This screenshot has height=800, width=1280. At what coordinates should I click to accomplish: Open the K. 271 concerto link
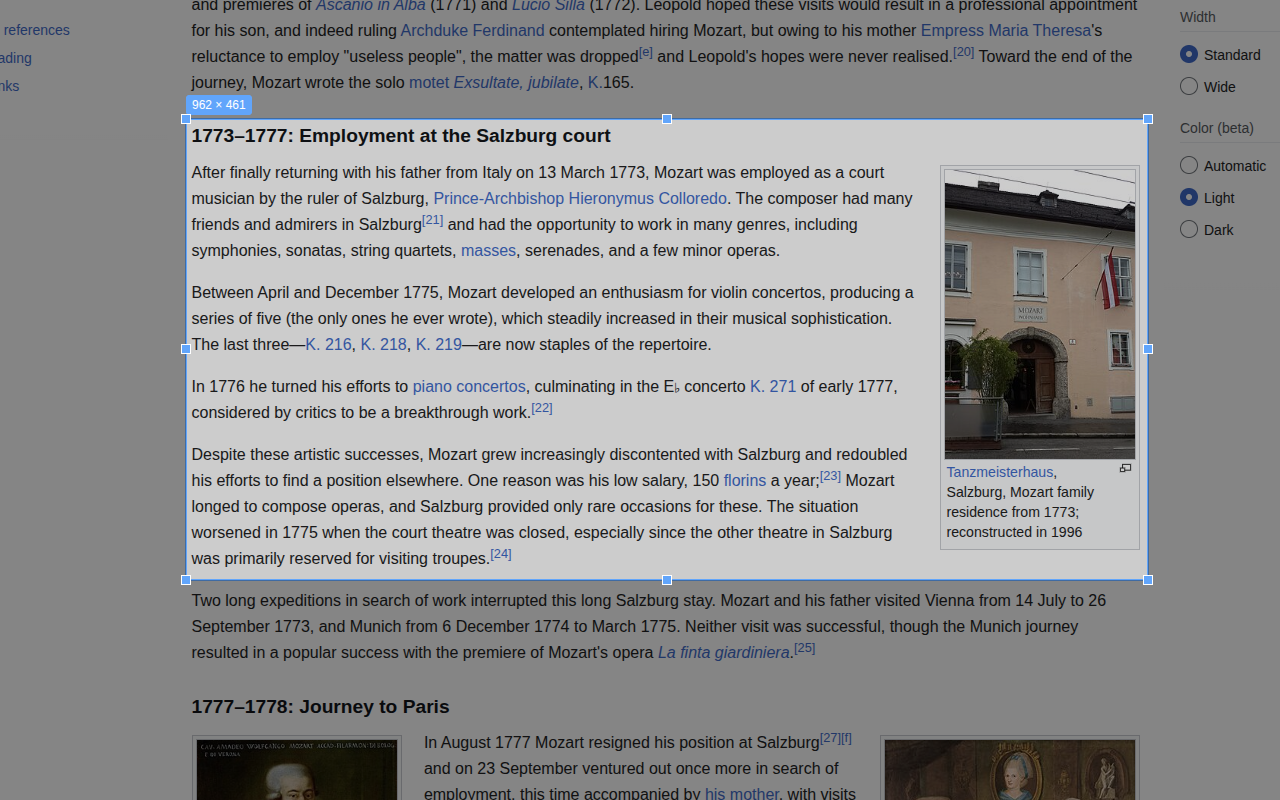point(772,386)
